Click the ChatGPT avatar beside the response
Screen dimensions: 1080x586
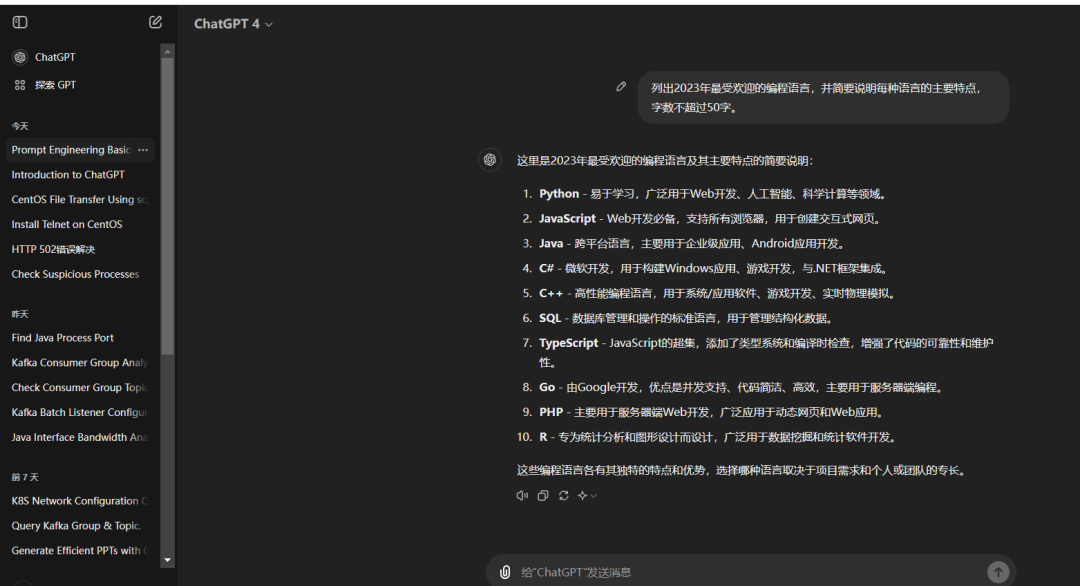(x=490, y=160)
